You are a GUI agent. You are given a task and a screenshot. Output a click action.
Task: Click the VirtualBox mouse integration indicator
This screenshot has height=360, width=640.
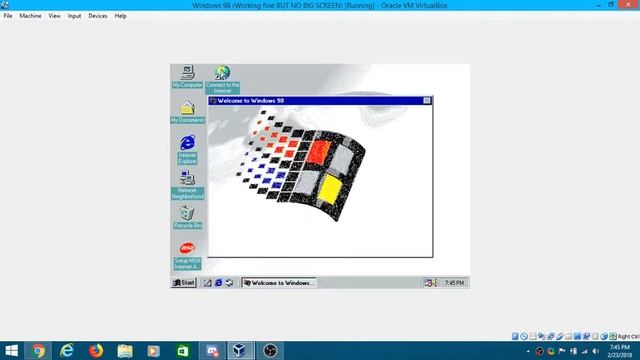click(604, 336)
